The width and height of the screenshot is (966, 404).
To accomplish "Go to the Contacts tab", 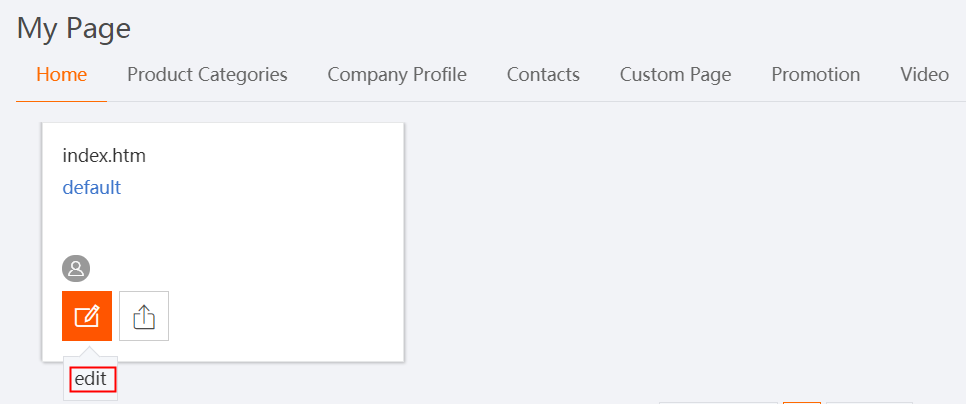I will click(543, 75).
